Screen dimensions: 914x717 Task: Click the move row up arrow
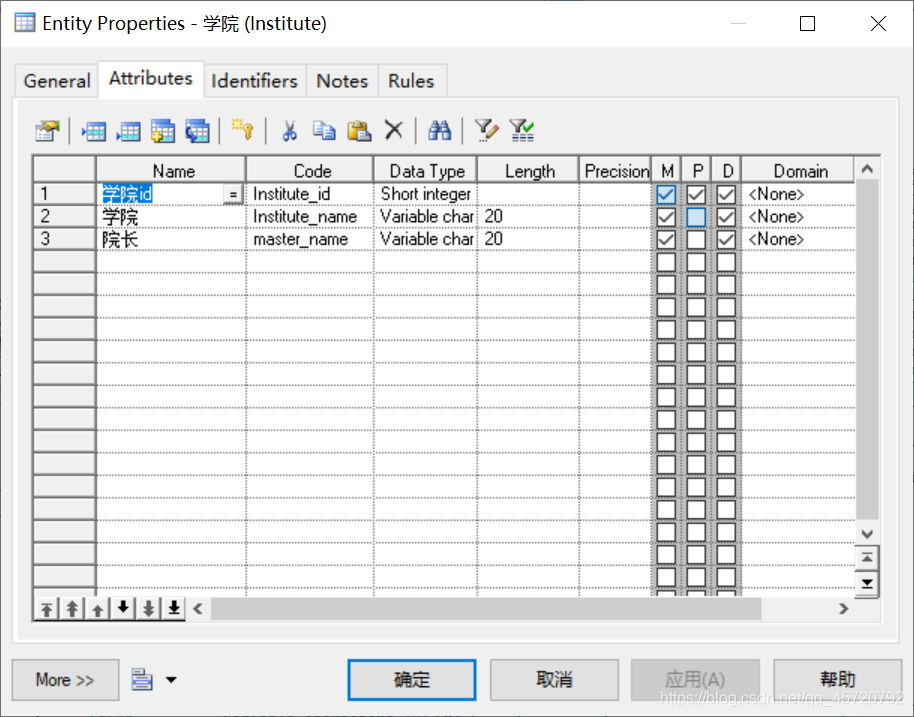[x=97, y=609]
